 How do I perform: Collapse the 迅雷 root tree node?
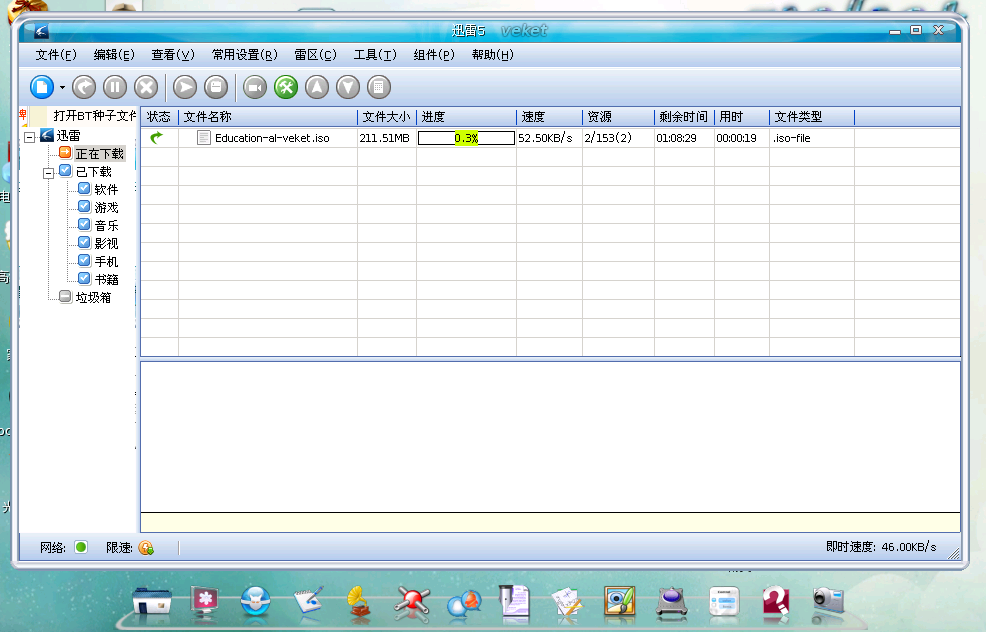tap(30, 136)
